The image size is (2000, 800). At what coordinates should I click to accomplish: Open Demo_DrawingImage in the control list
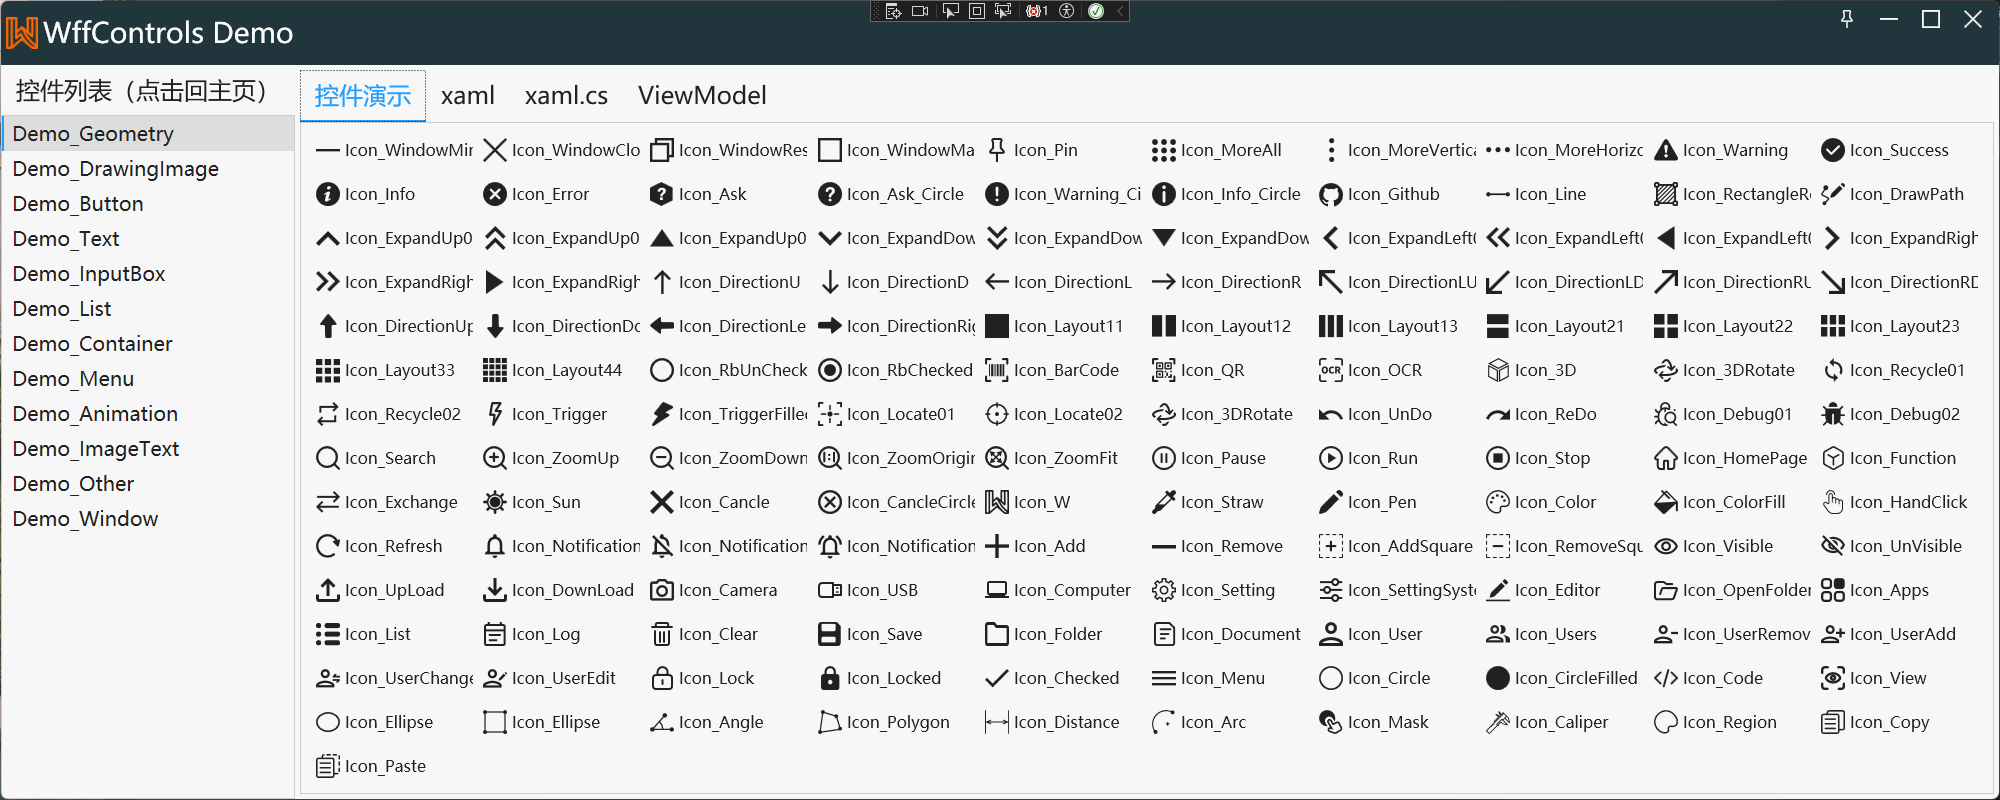148,169
